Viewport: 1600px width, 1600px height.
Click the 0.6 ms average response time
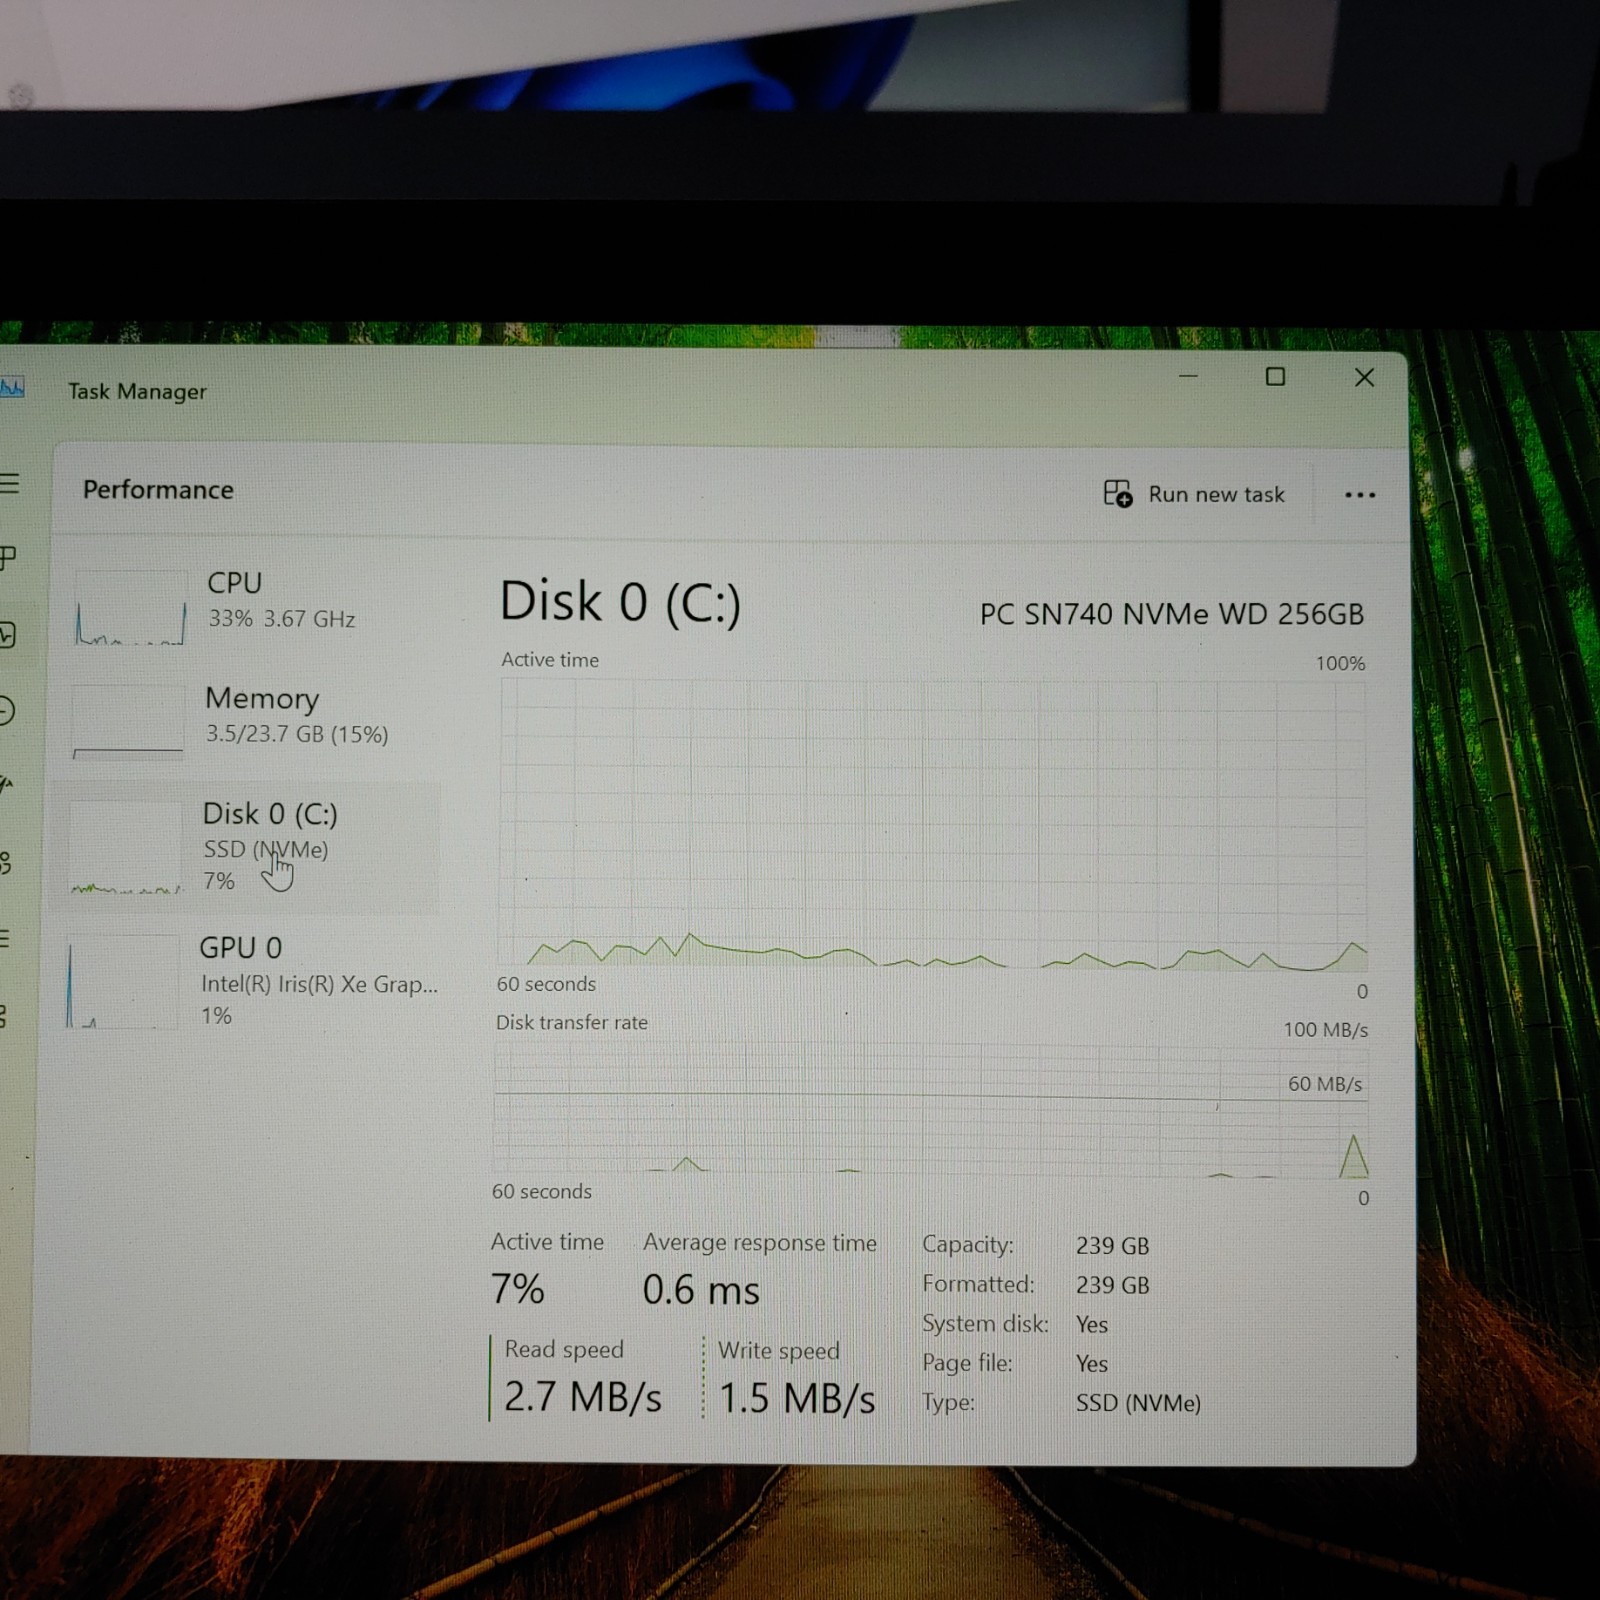click(701, 1290)
